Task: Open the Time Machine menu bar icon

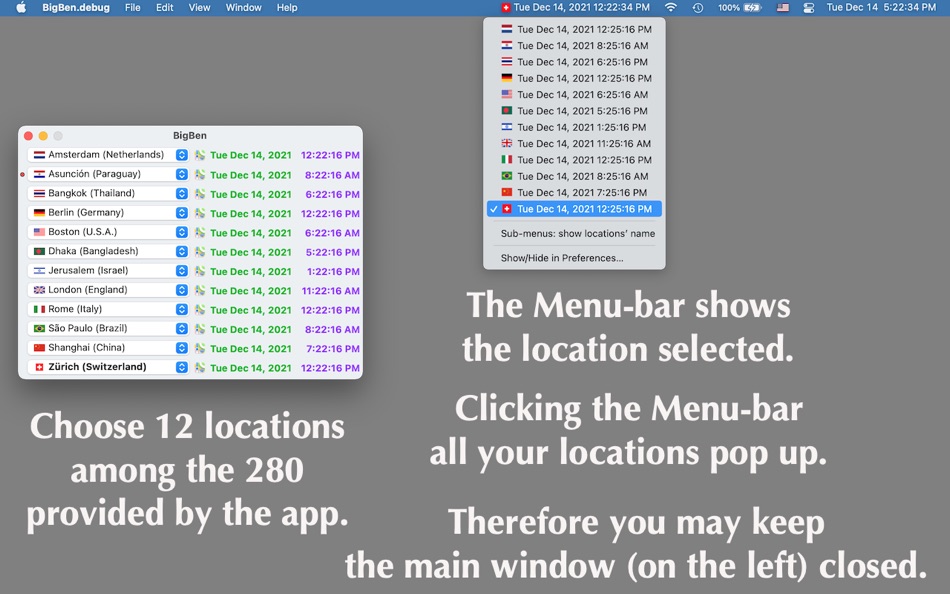Action: point(698,8)
